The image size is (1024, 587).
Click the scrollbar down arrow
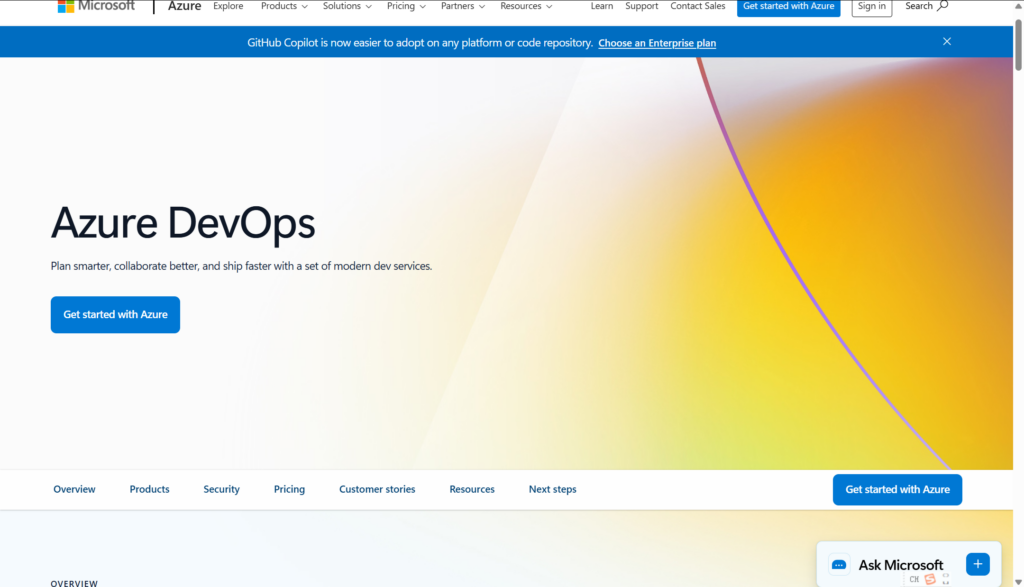click(x=1018, y=582)
